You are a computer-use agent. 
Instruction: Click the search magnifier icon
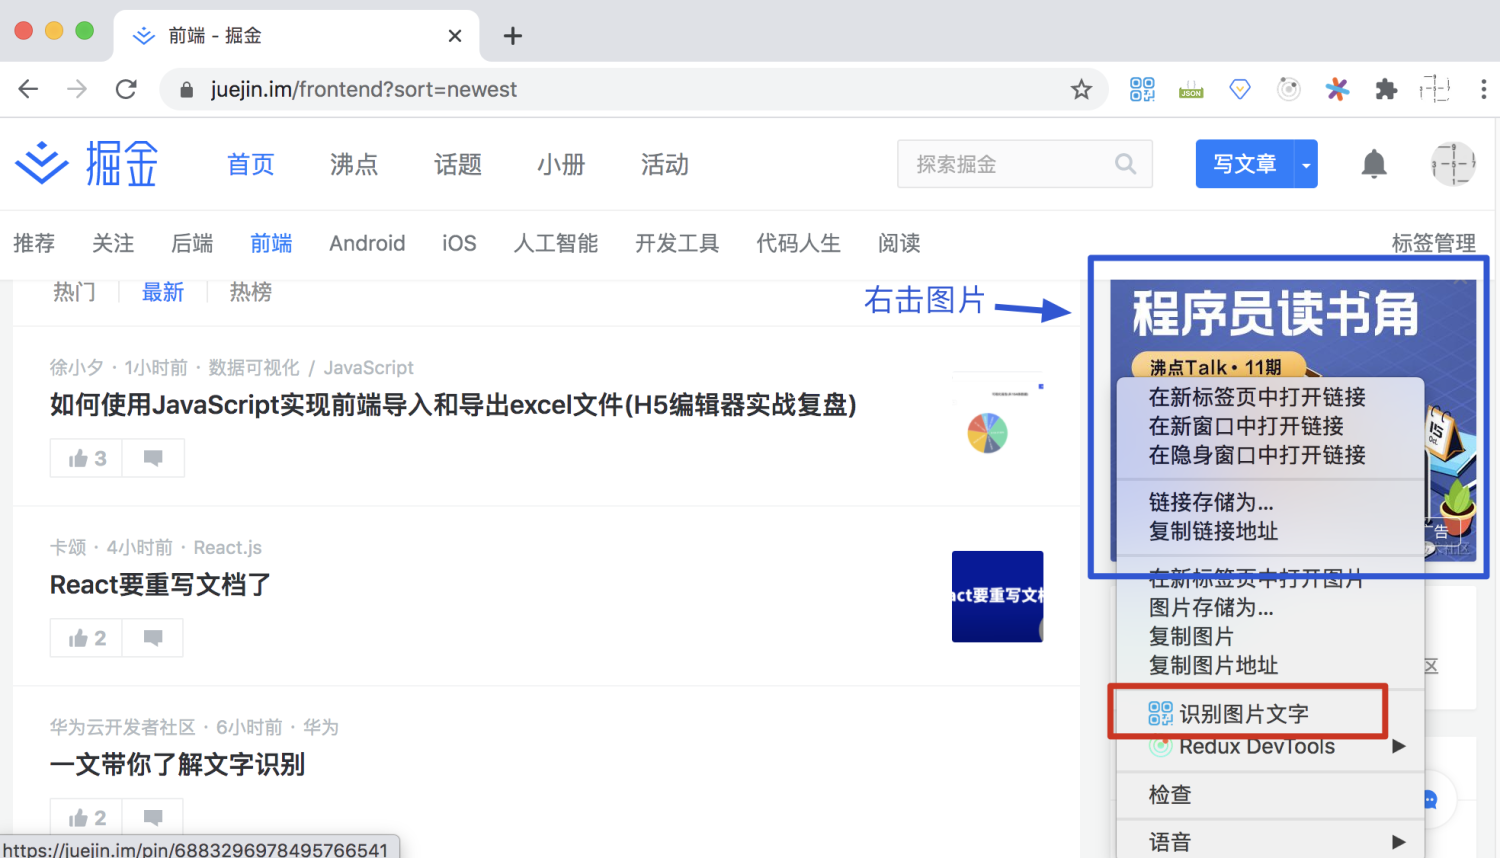1126,164
